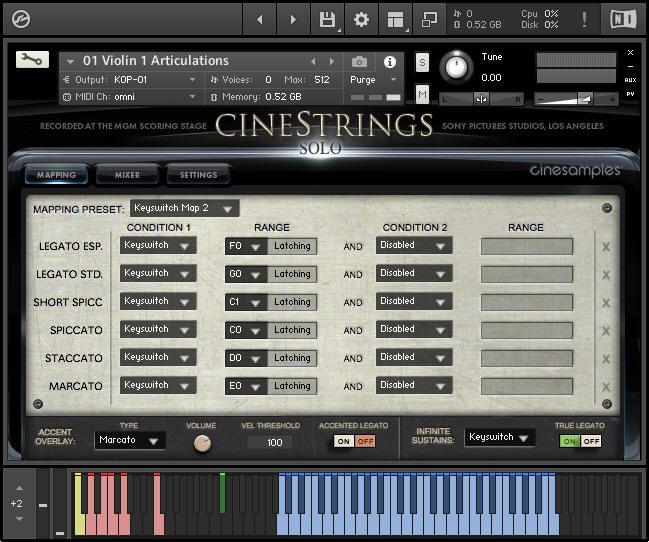Show instrument info icon
The width and height of the screenshot is (649, 542).
click(x=389, y=62)
